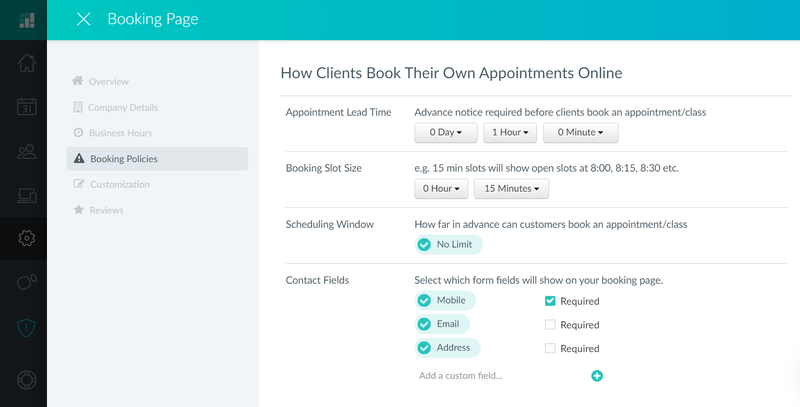Select the settings gear icon
800x407 pixels.
[x=26, y=238]
